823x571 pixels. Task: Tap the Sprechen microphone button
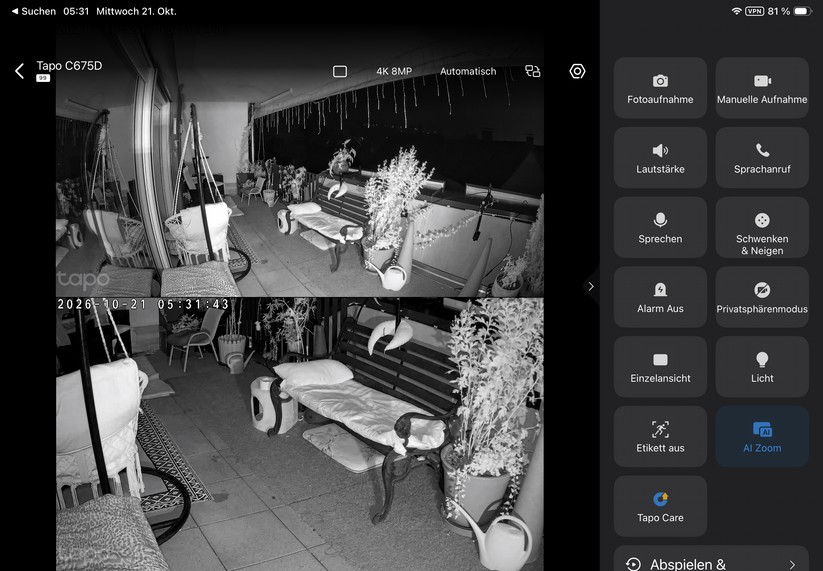pos(660,227)
